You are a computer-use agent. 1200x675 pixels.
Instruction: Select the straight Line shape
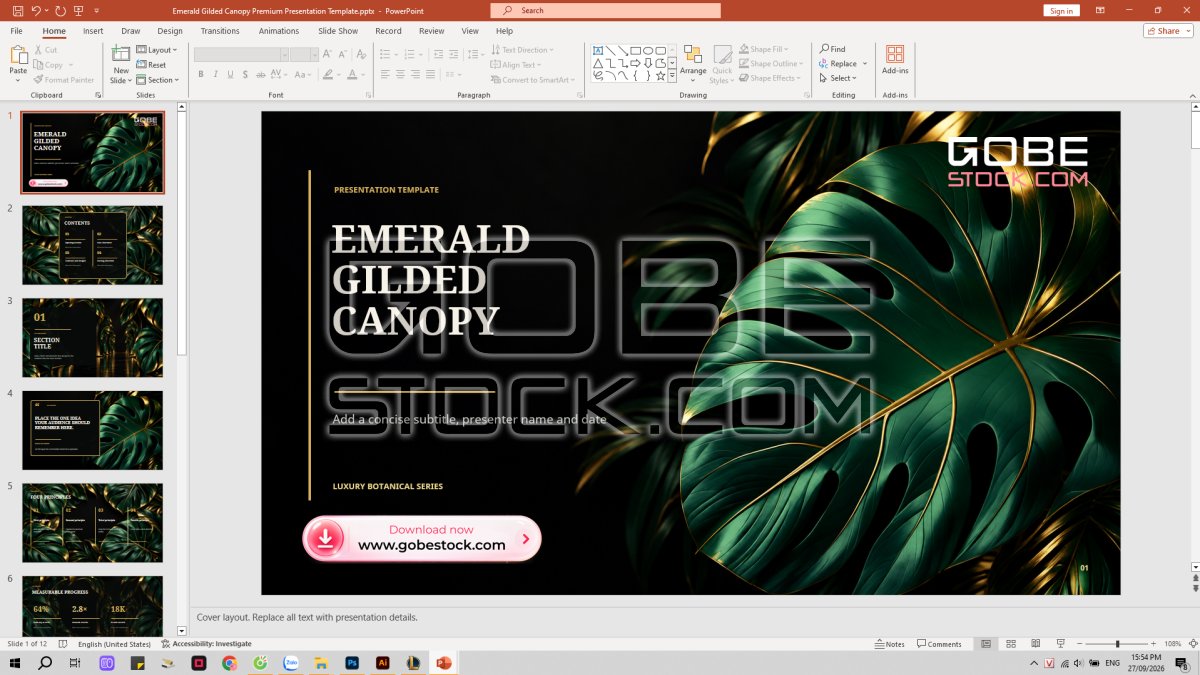tap(610, 50)
